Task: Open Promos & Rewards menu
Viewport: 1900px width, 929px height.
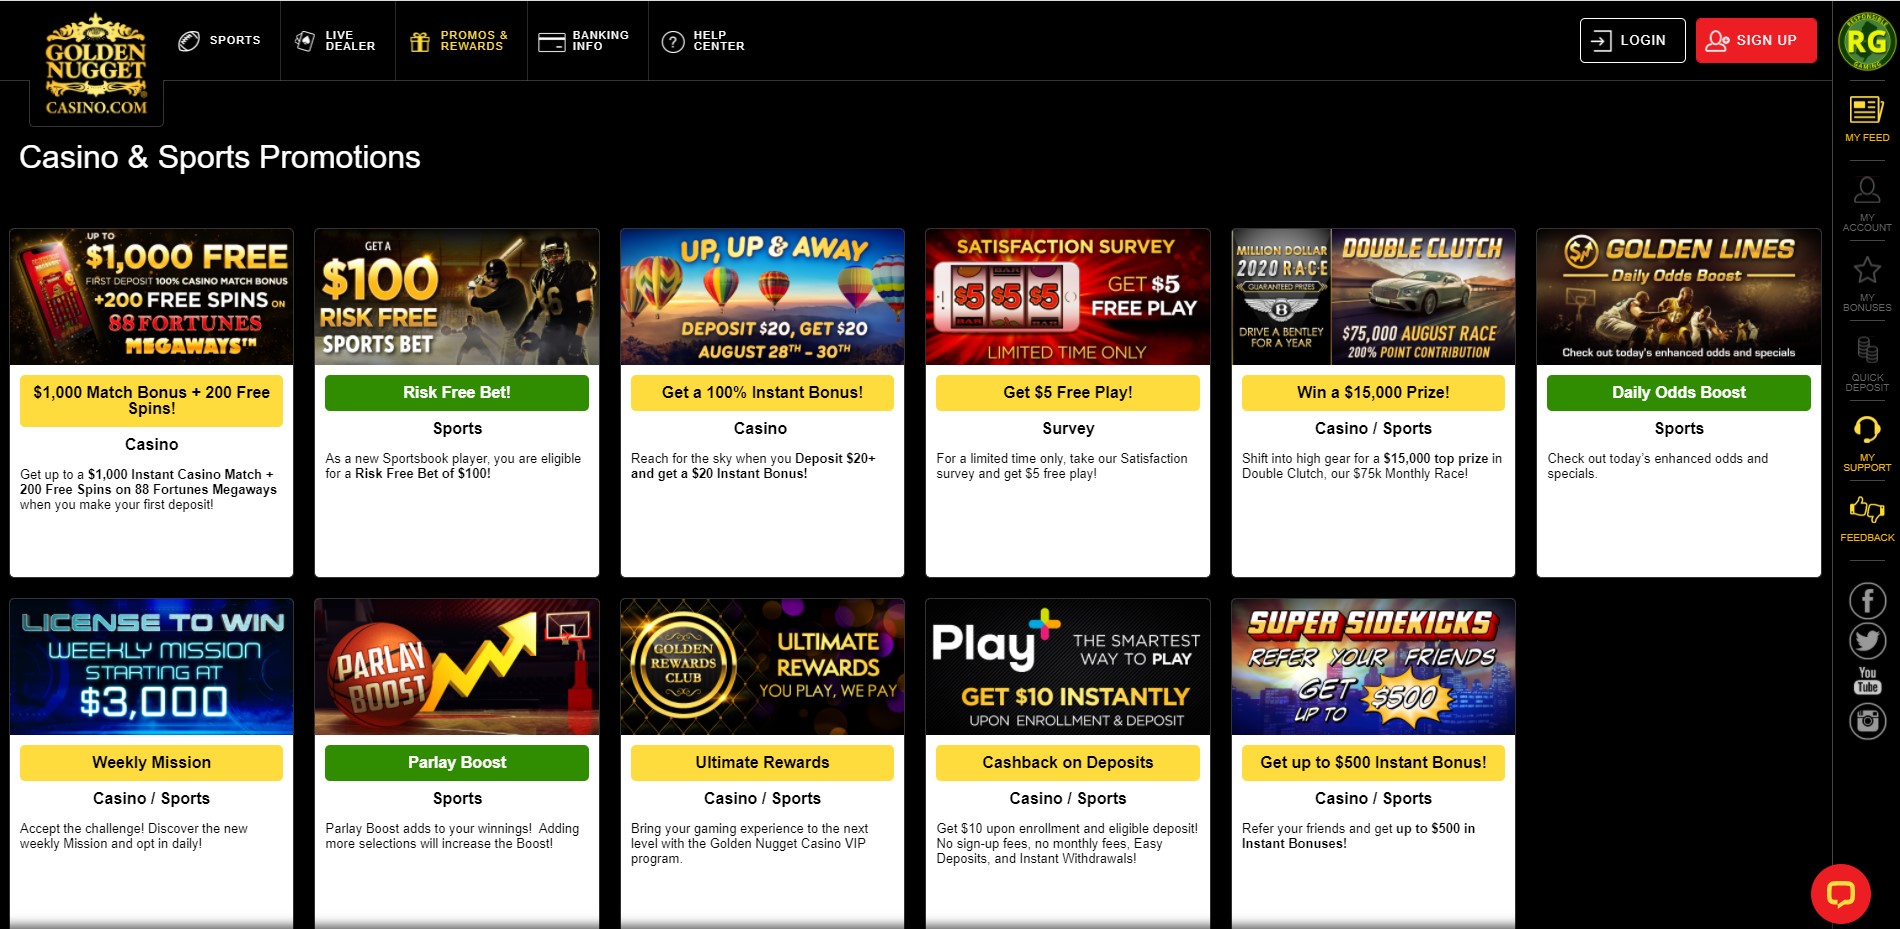Action: [460, 40]
